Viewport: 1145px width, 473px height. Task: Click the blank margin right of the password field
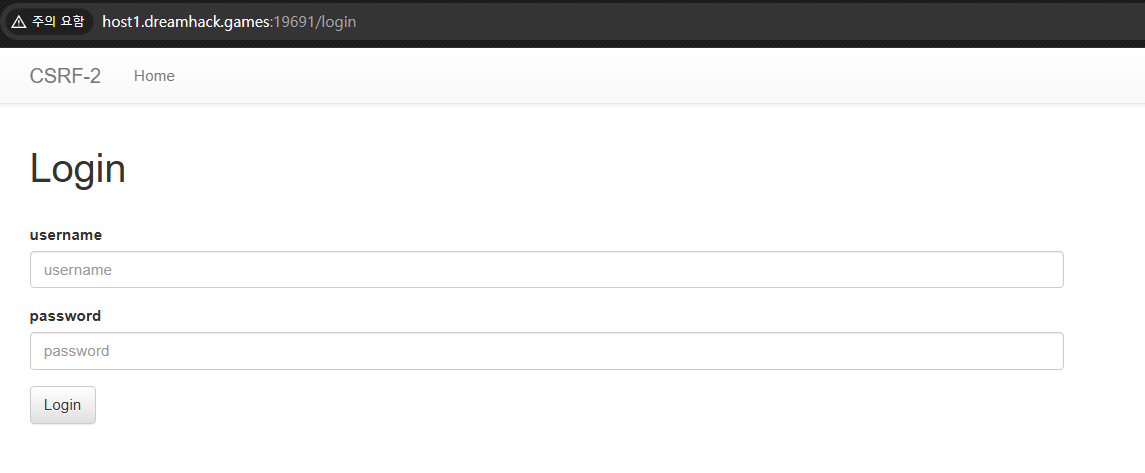tap(1103, 351)
